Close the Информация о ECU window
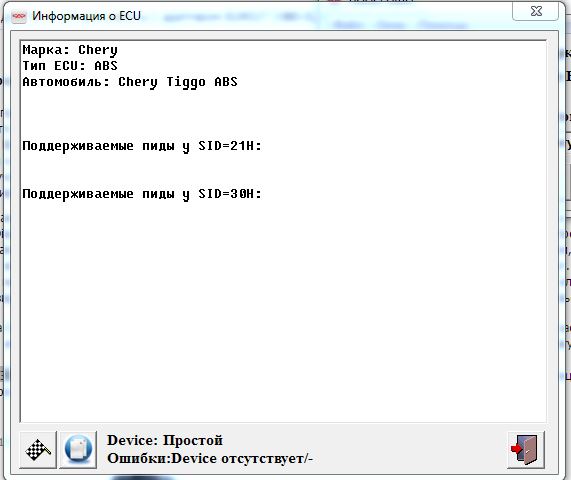 pyautogui.click(x=536, y=11)
